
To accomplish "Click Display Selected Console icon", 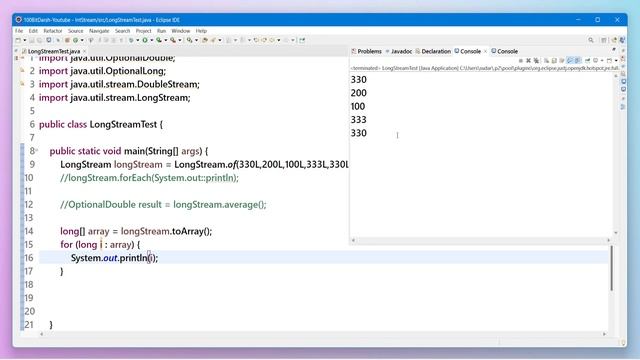I will tap(596, 60).
